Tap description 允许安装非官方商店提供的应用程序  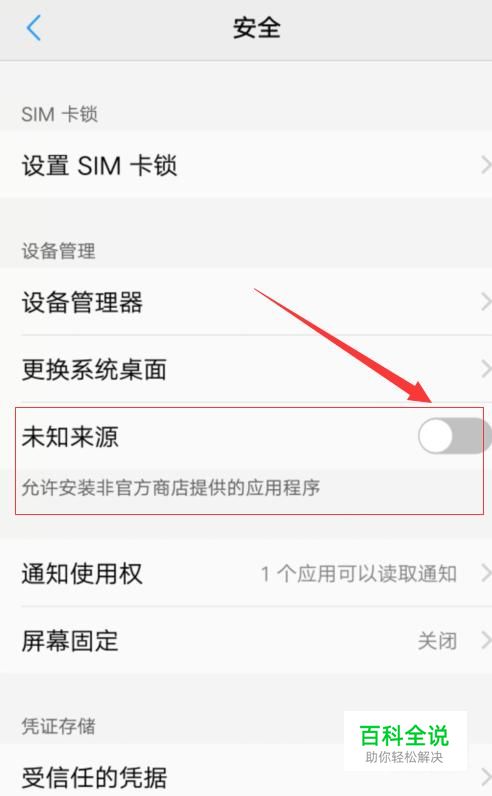171,487
